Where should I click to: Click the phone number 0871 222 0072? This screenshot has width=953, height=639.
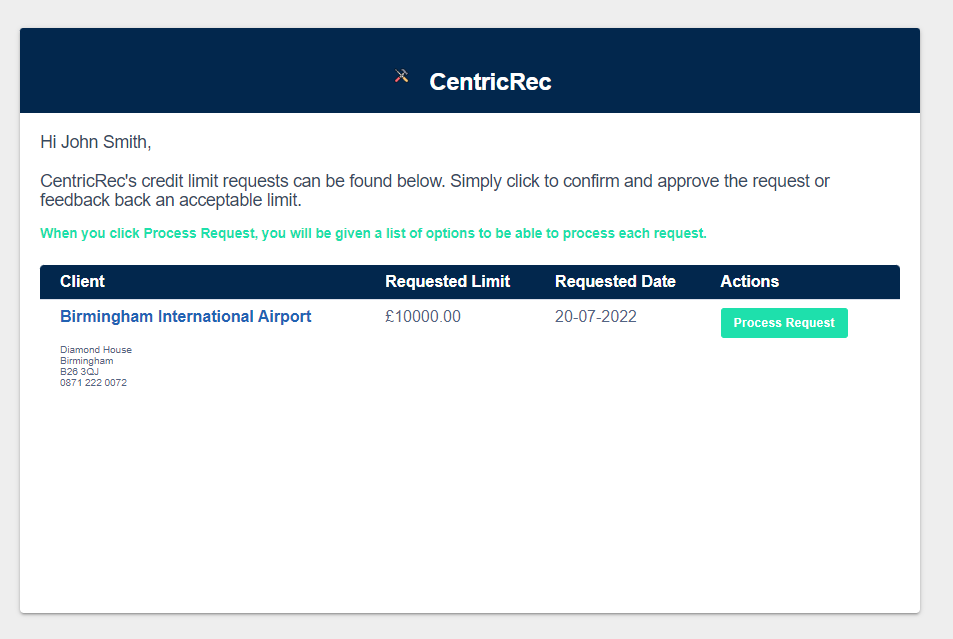pos(94,382)
